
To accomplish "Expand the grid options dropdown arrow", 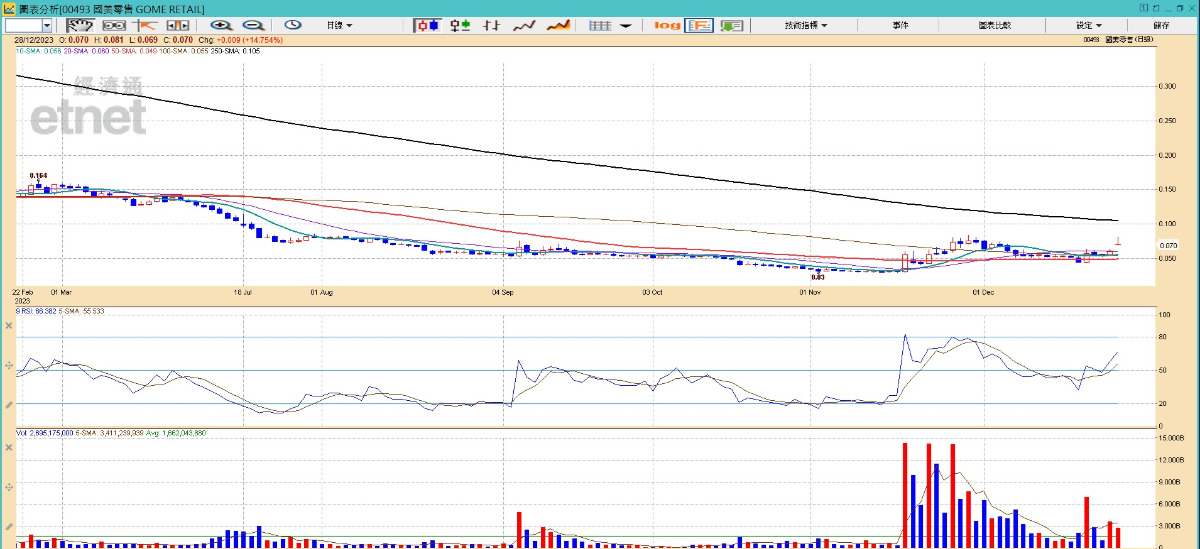I will [x=625, y=24].
